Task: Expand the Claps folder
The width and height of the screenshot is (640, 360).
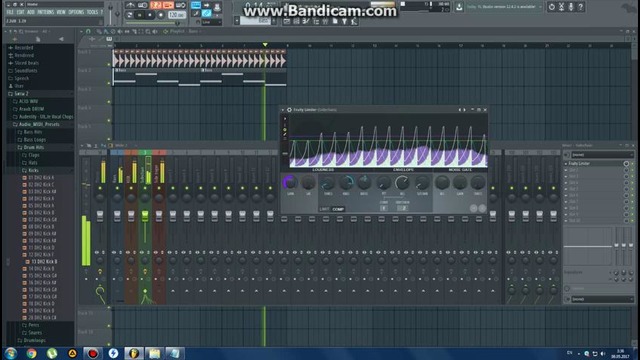Action: pos(34,155)
